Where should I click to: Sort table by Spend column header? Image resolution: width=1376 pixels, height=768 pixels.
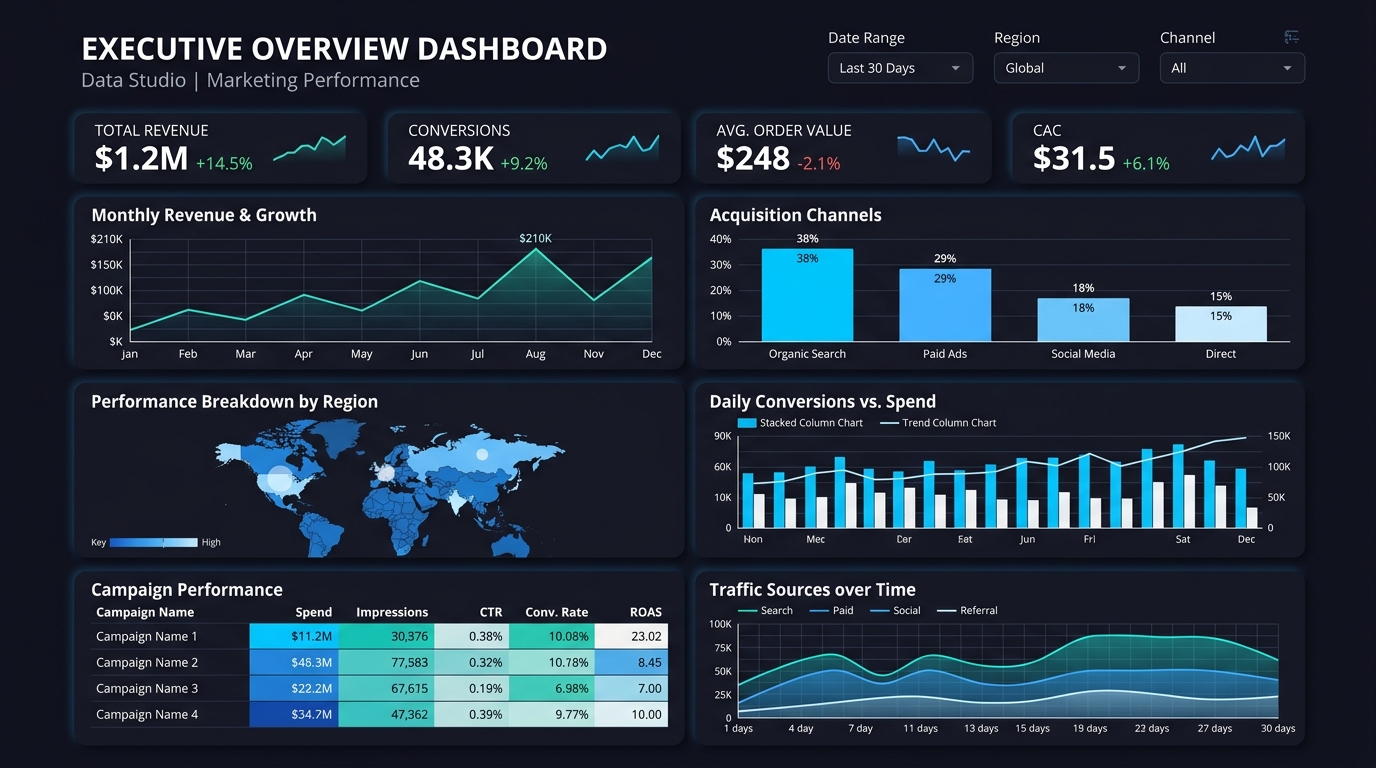[x=314, y=612]
